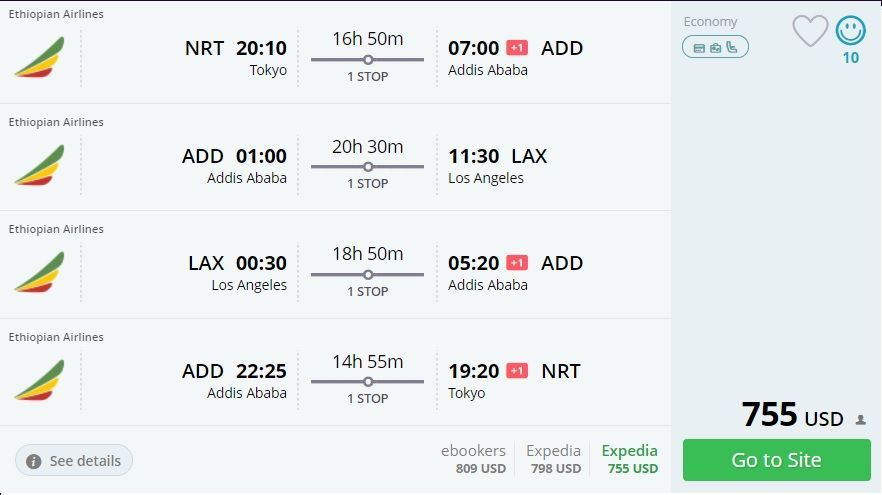Image resolution: width=882 pixels, height=495 pixels.
Task: Click the smiley rating score icon
Action: (851, 31)
